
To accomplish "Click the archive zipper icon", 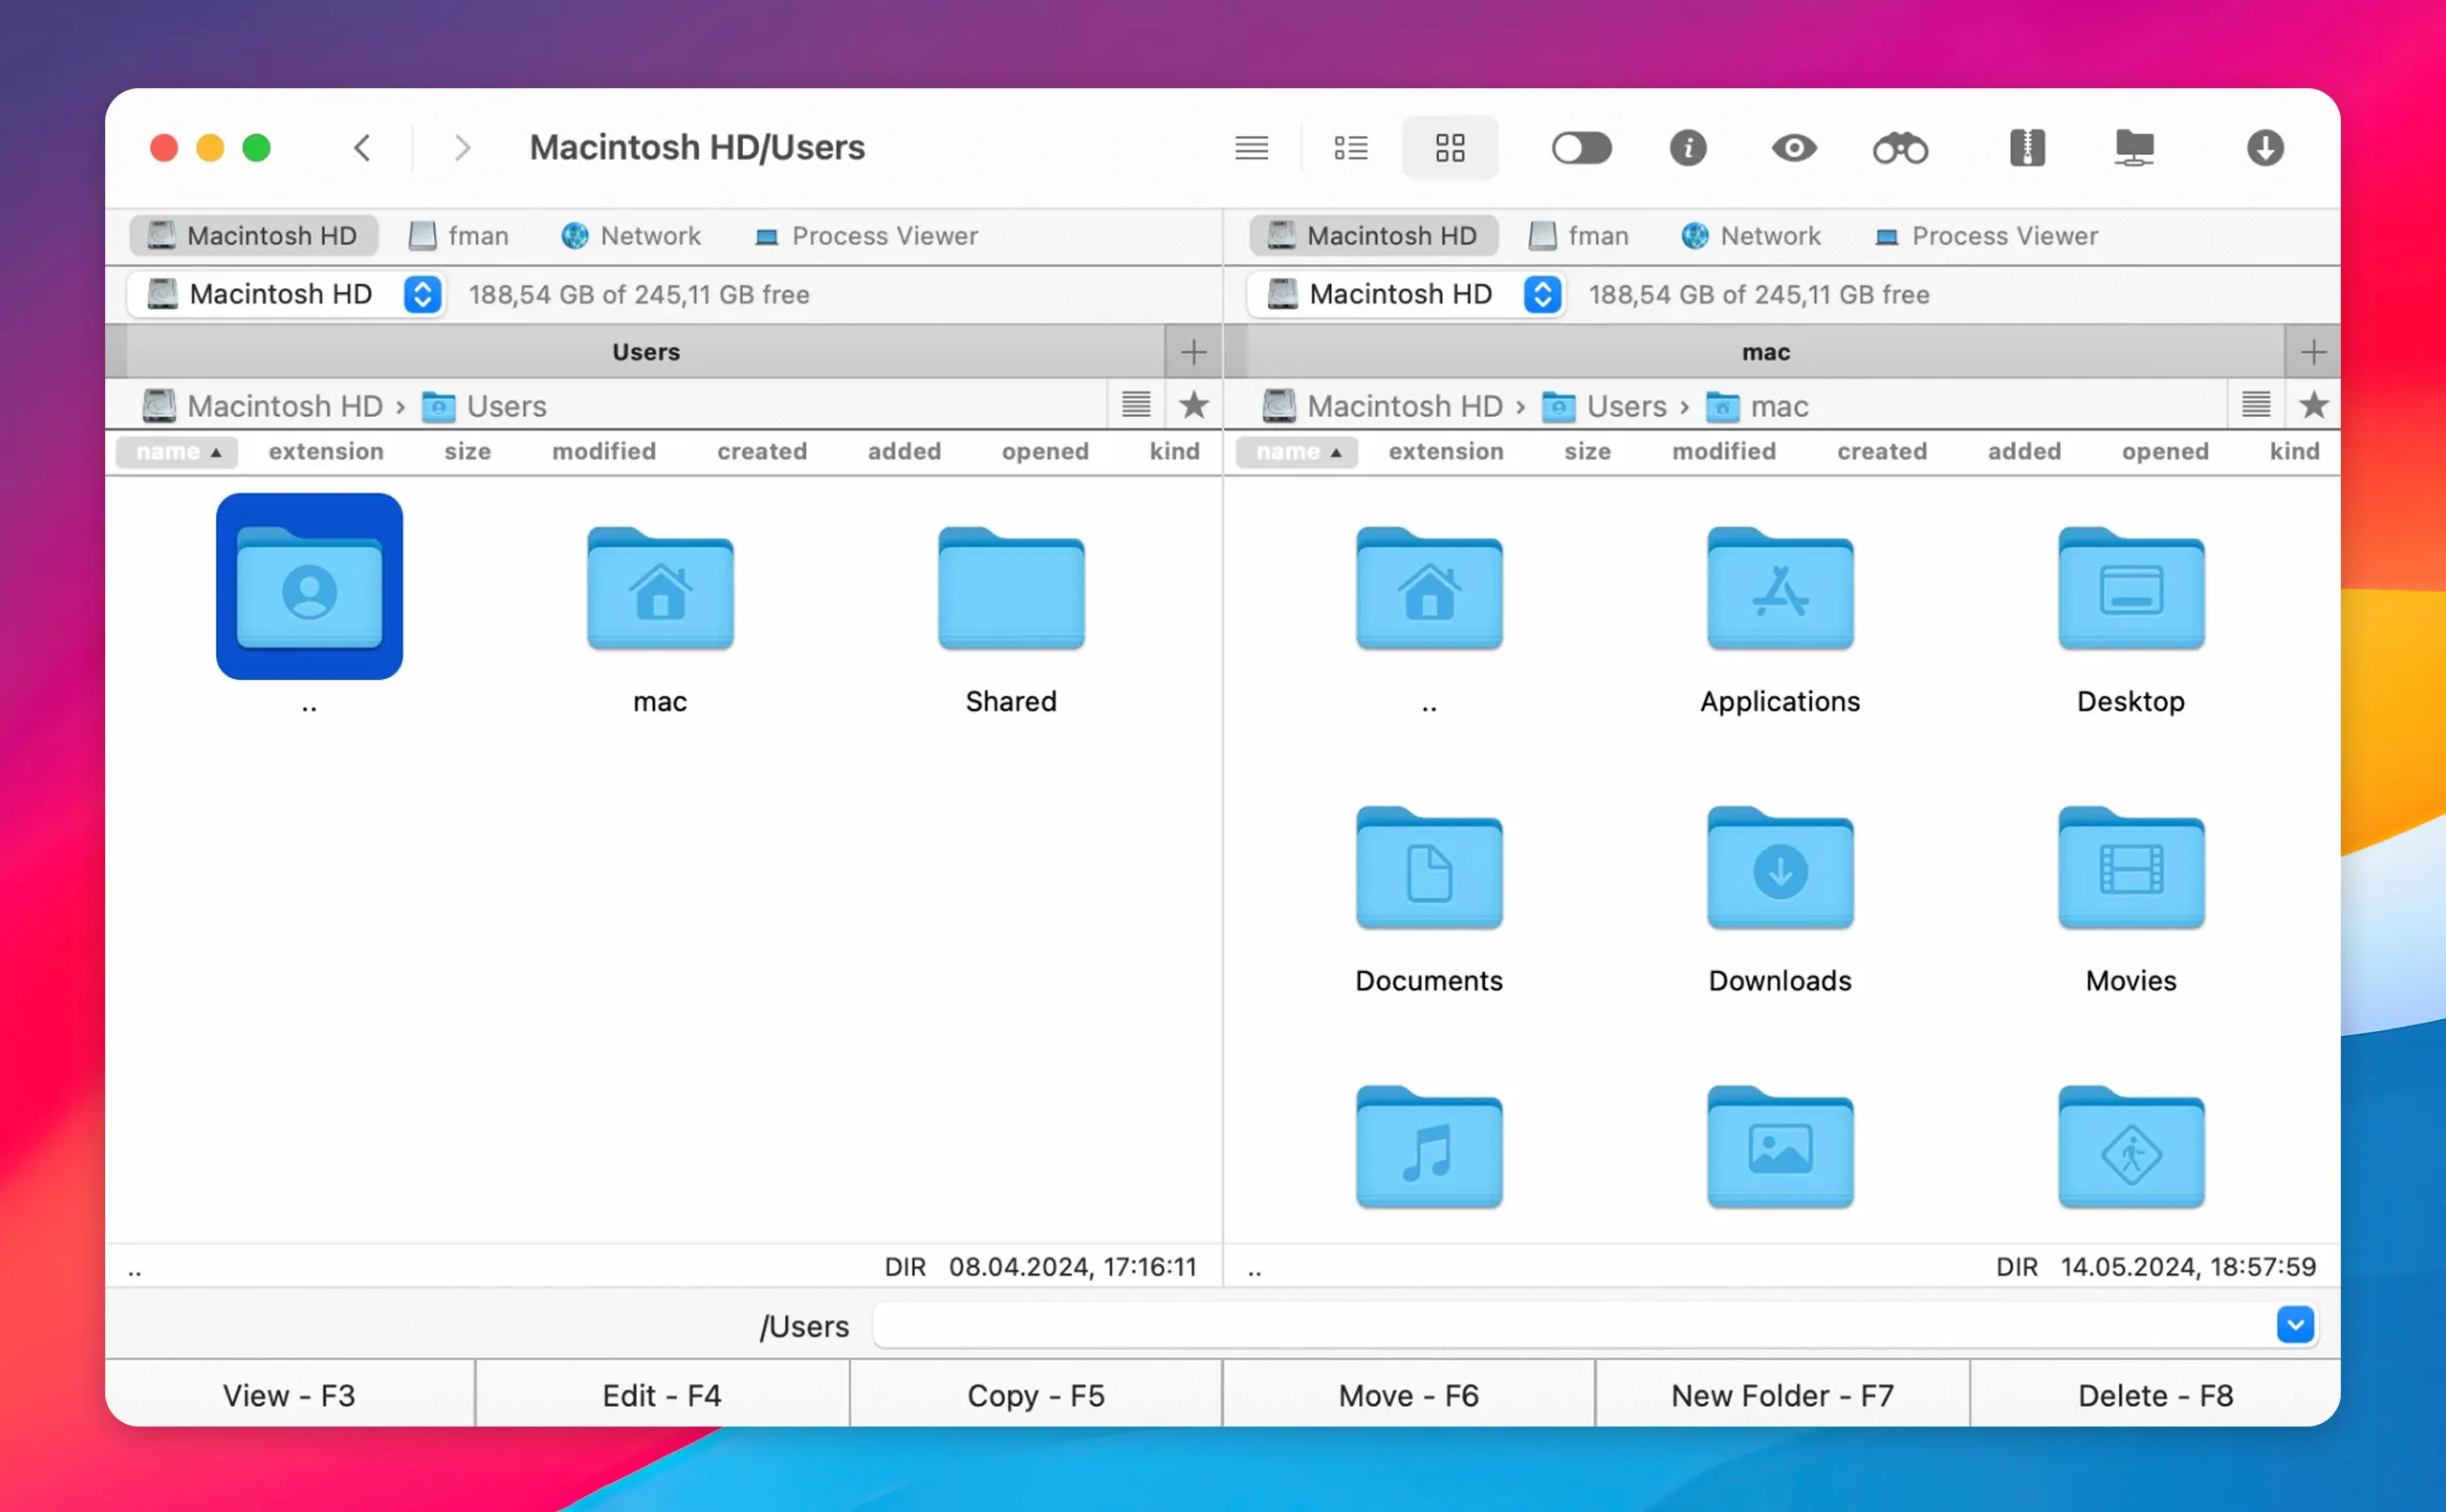I will tap(2027, 148).
